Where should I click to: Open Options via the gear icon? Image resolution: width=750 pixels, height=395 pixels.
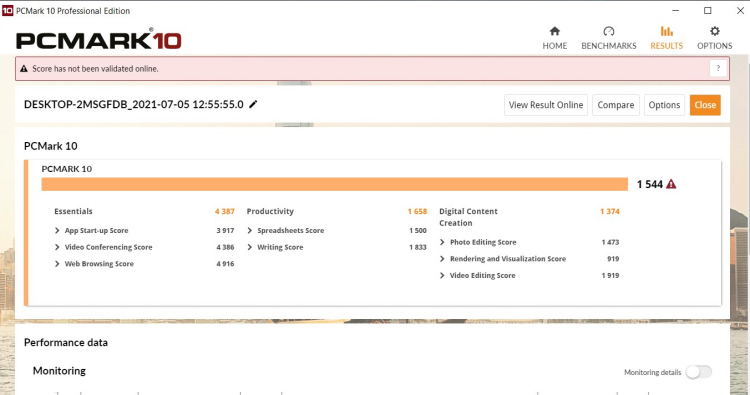(x=714, y=32)
